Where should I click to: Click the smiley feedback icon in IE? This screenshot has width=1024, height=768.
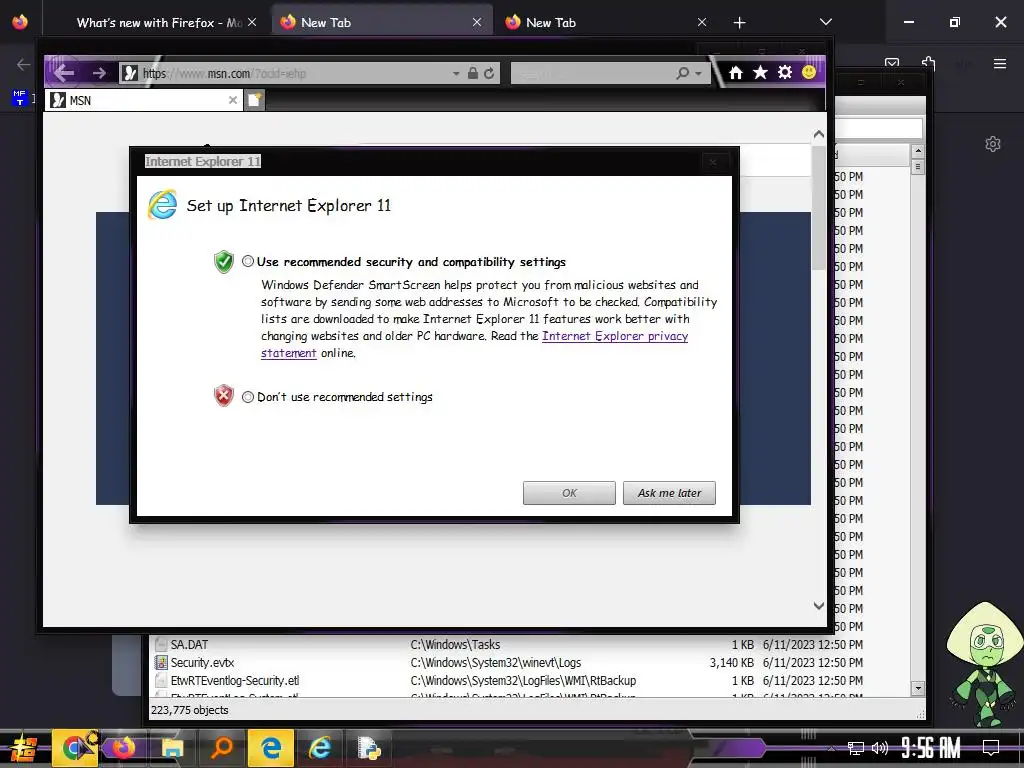[x=809, y=72]
